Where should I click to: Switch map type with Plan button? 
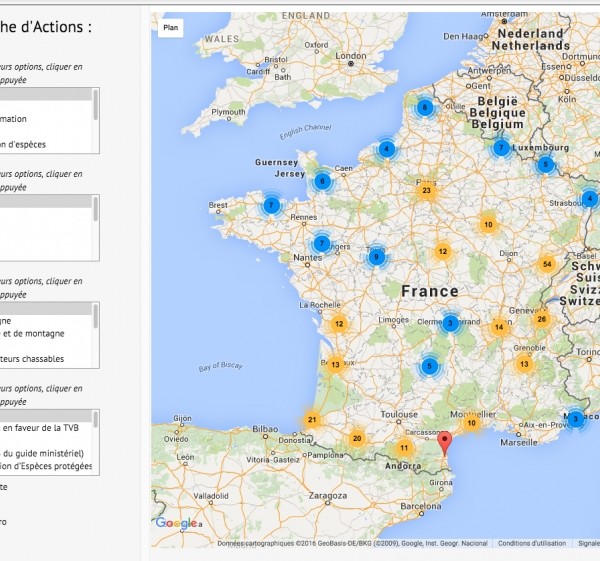171,29
